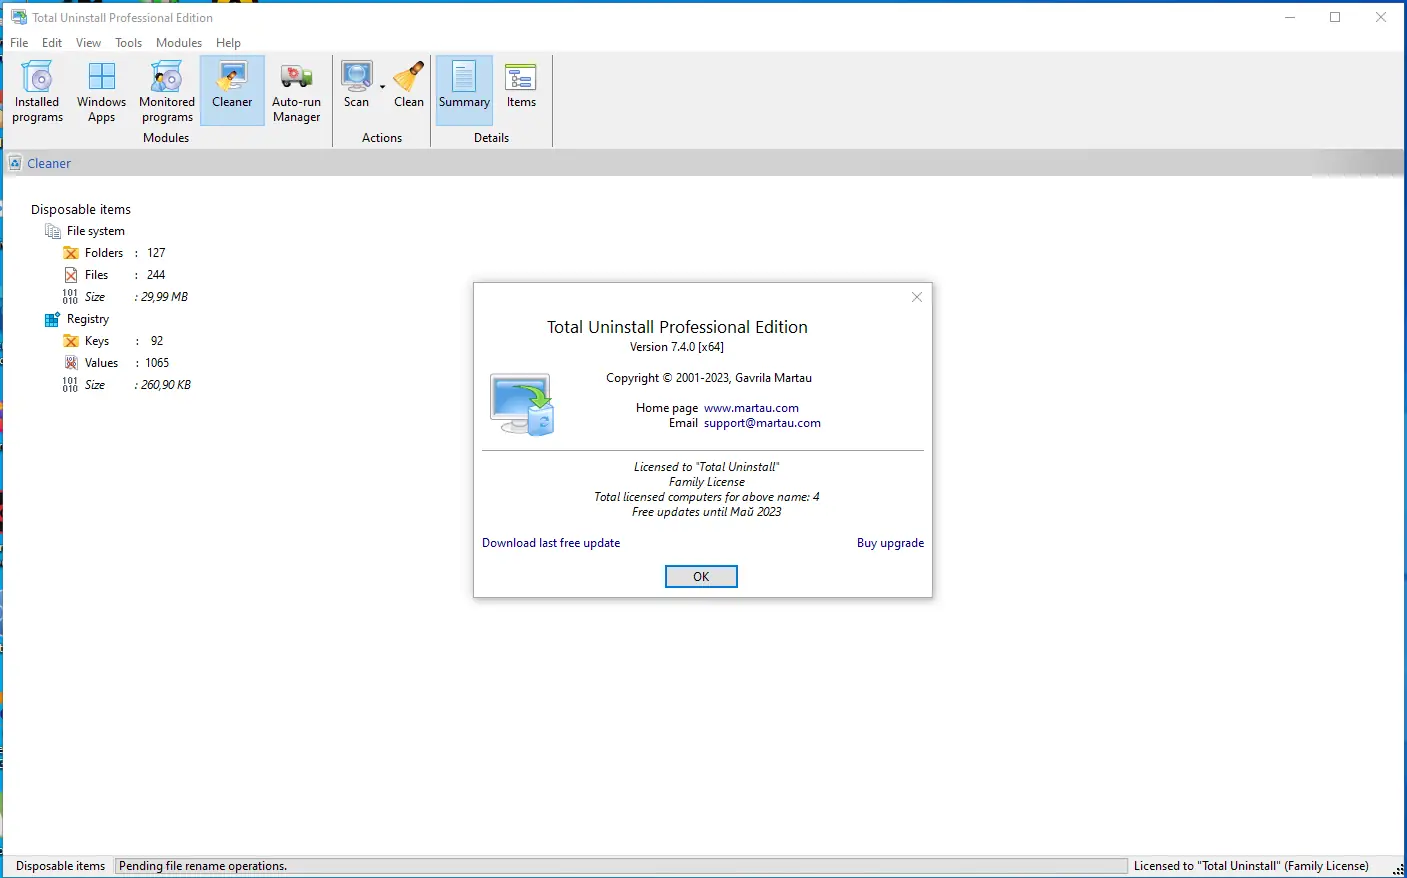Click the file system size value 29,99 MB
This screenshot has height=878, width=1407.
point(164,297)
